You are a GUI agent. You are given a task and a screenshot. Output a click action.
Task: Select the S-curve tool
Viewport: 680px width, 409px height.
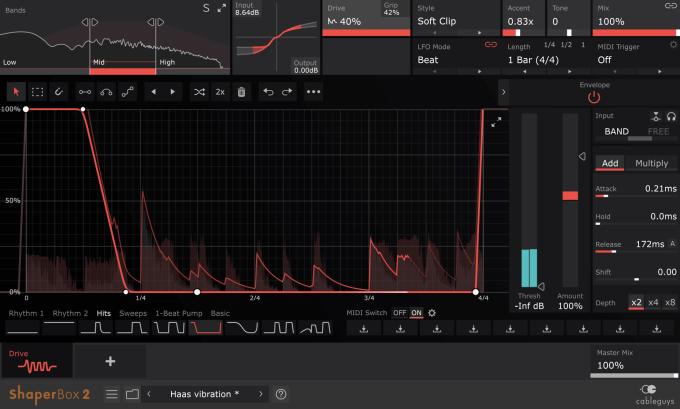(x=128, y=92)
